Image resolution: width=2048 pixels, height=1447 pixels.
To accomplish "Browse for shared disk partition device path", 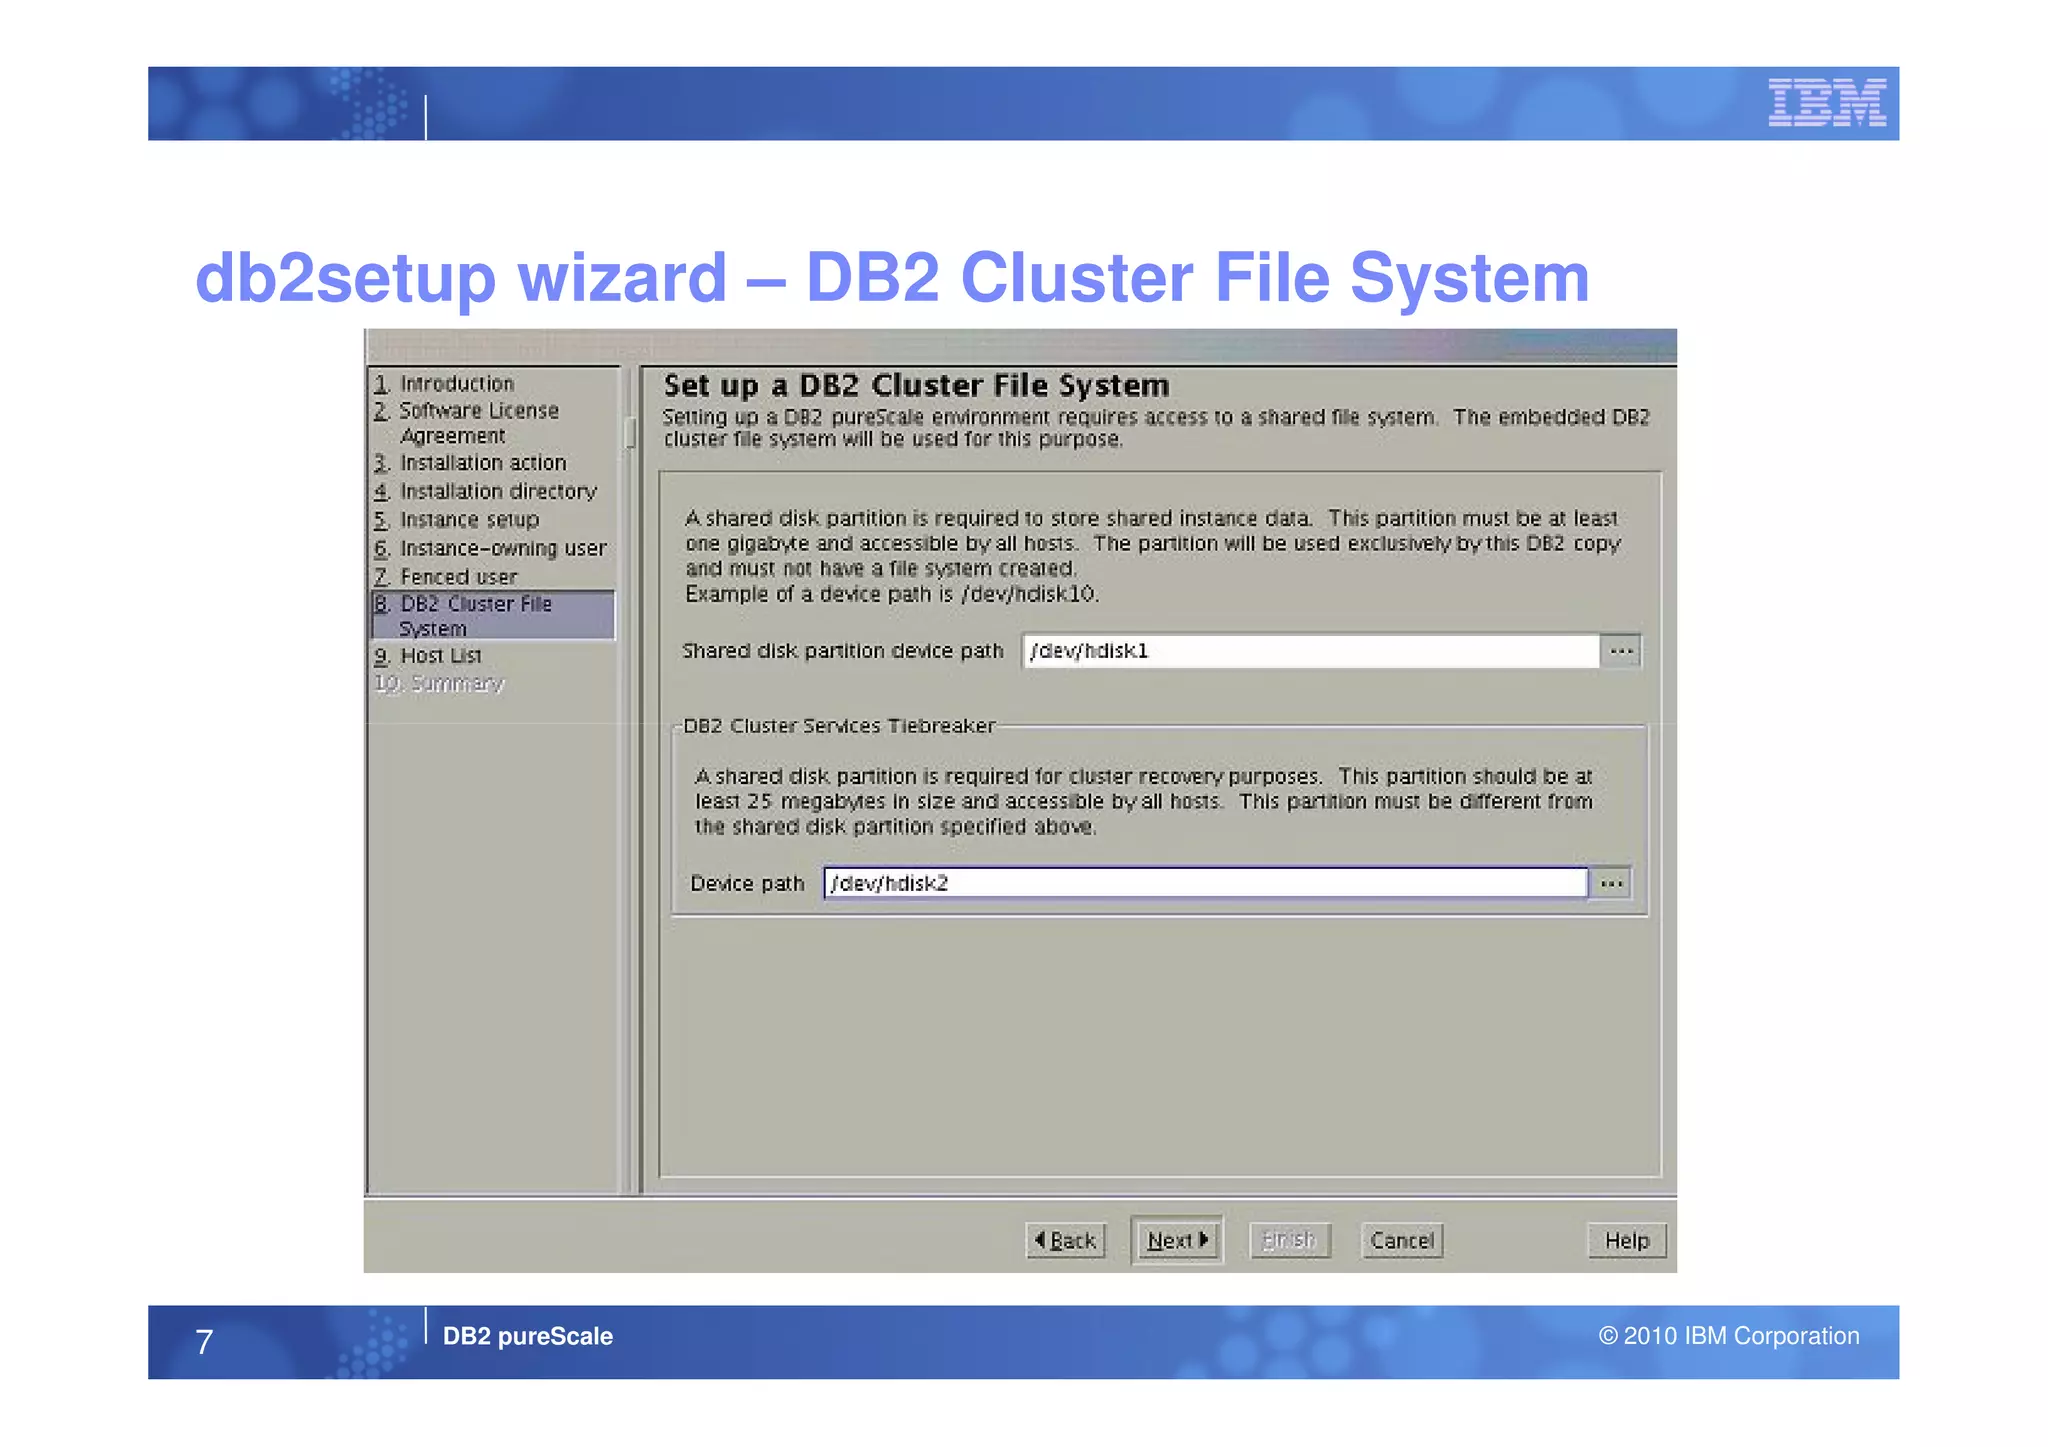I will (1621, 651).
